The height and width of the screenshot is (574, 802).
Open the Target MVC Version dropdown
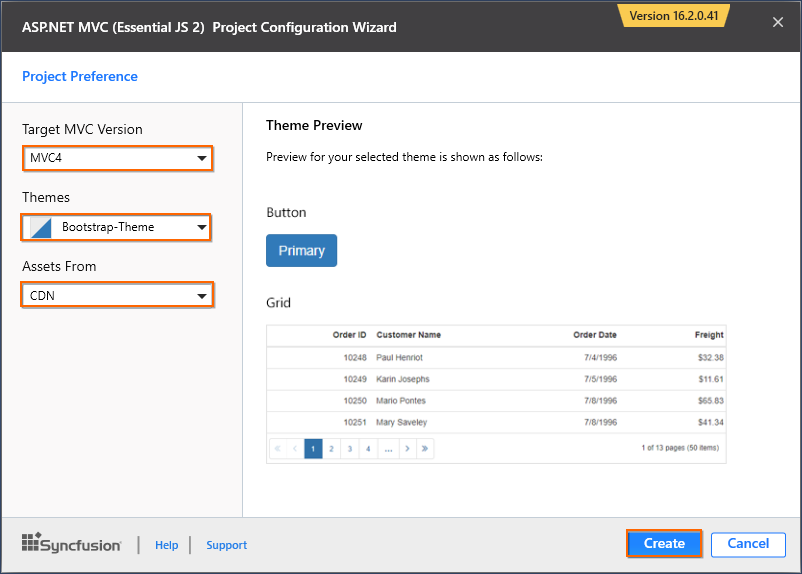(x=117, y=158)
